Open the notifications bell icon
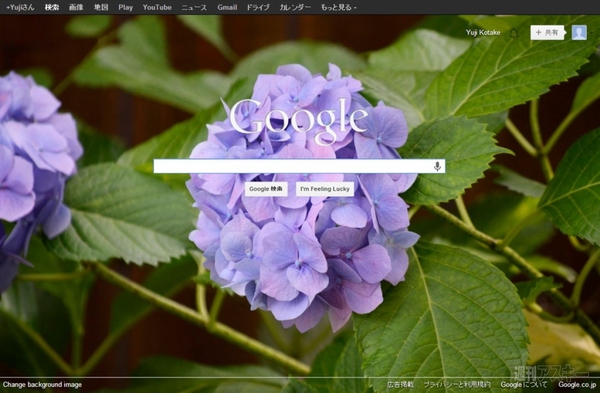This screenshot has height=393, width=600. 514,33
